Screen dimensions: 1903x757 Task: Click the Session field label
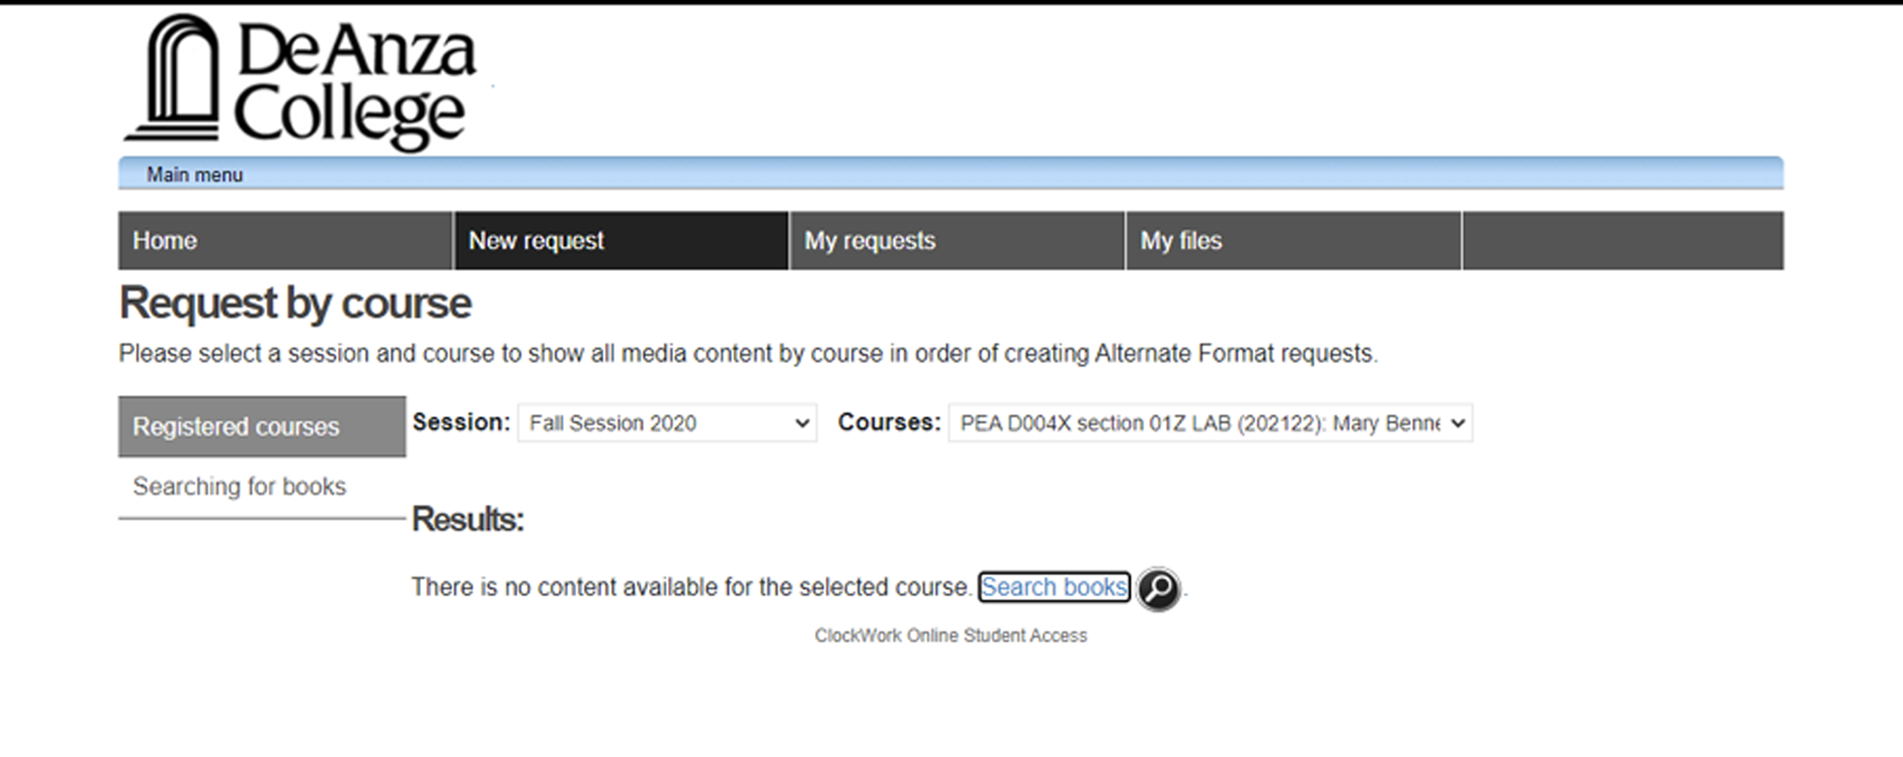[461, 423]
